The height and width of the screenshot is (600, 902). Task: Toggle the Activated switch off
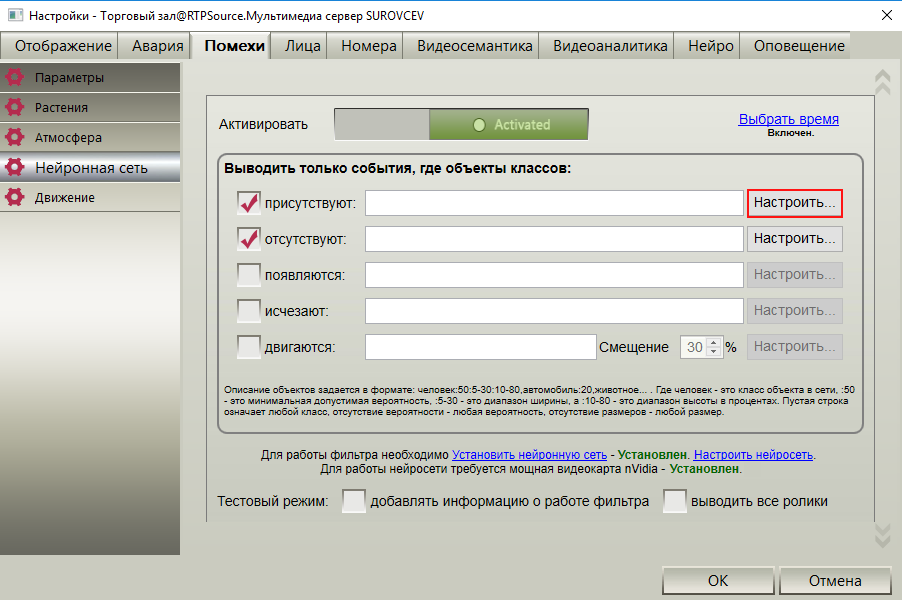(461, 124)
